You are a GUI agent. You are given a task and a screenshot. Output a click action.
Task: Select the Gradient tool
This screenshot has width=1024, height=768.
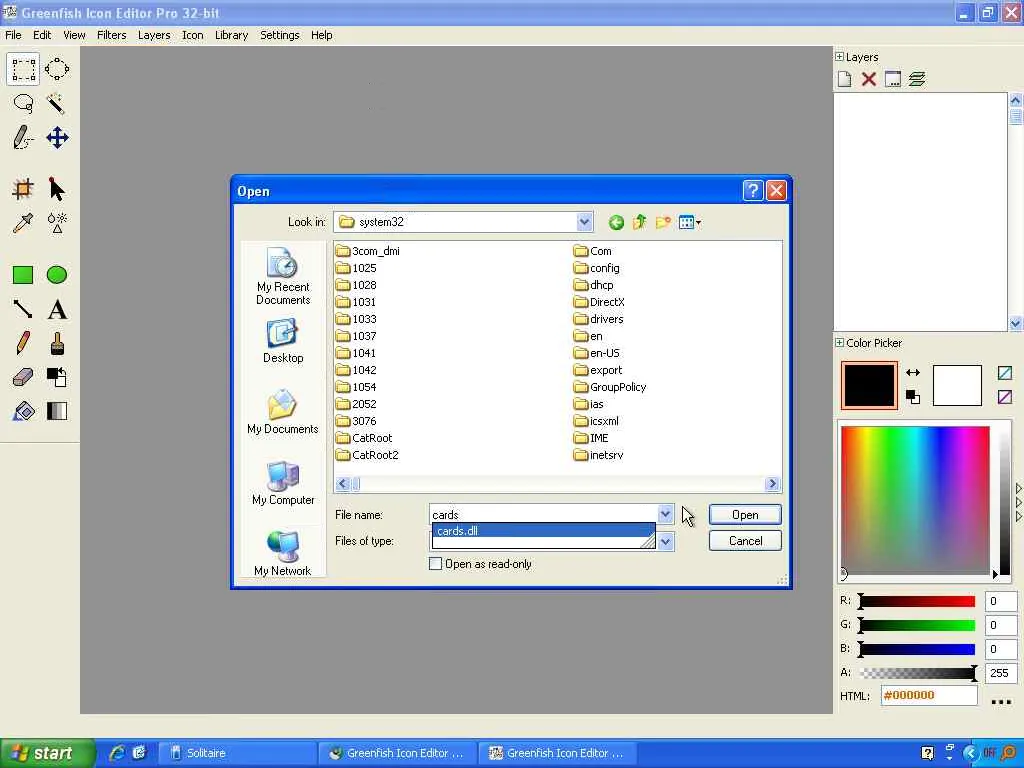point(57,411)
